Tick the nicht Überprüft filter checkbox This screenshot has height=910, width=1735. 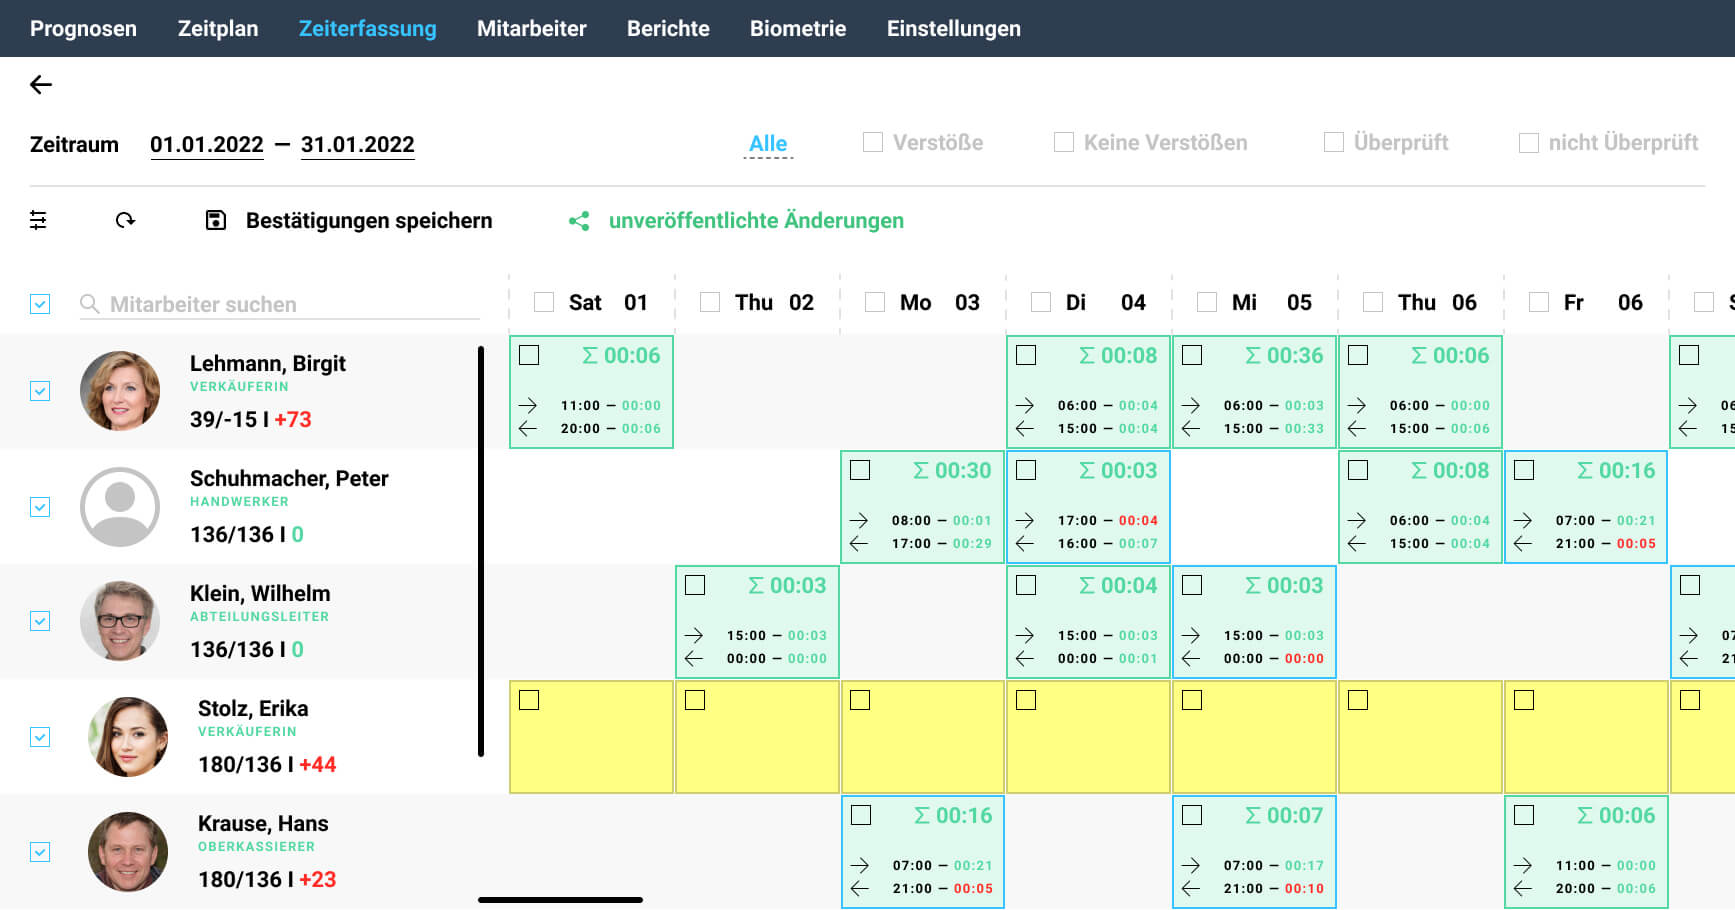coord(1529,143)
